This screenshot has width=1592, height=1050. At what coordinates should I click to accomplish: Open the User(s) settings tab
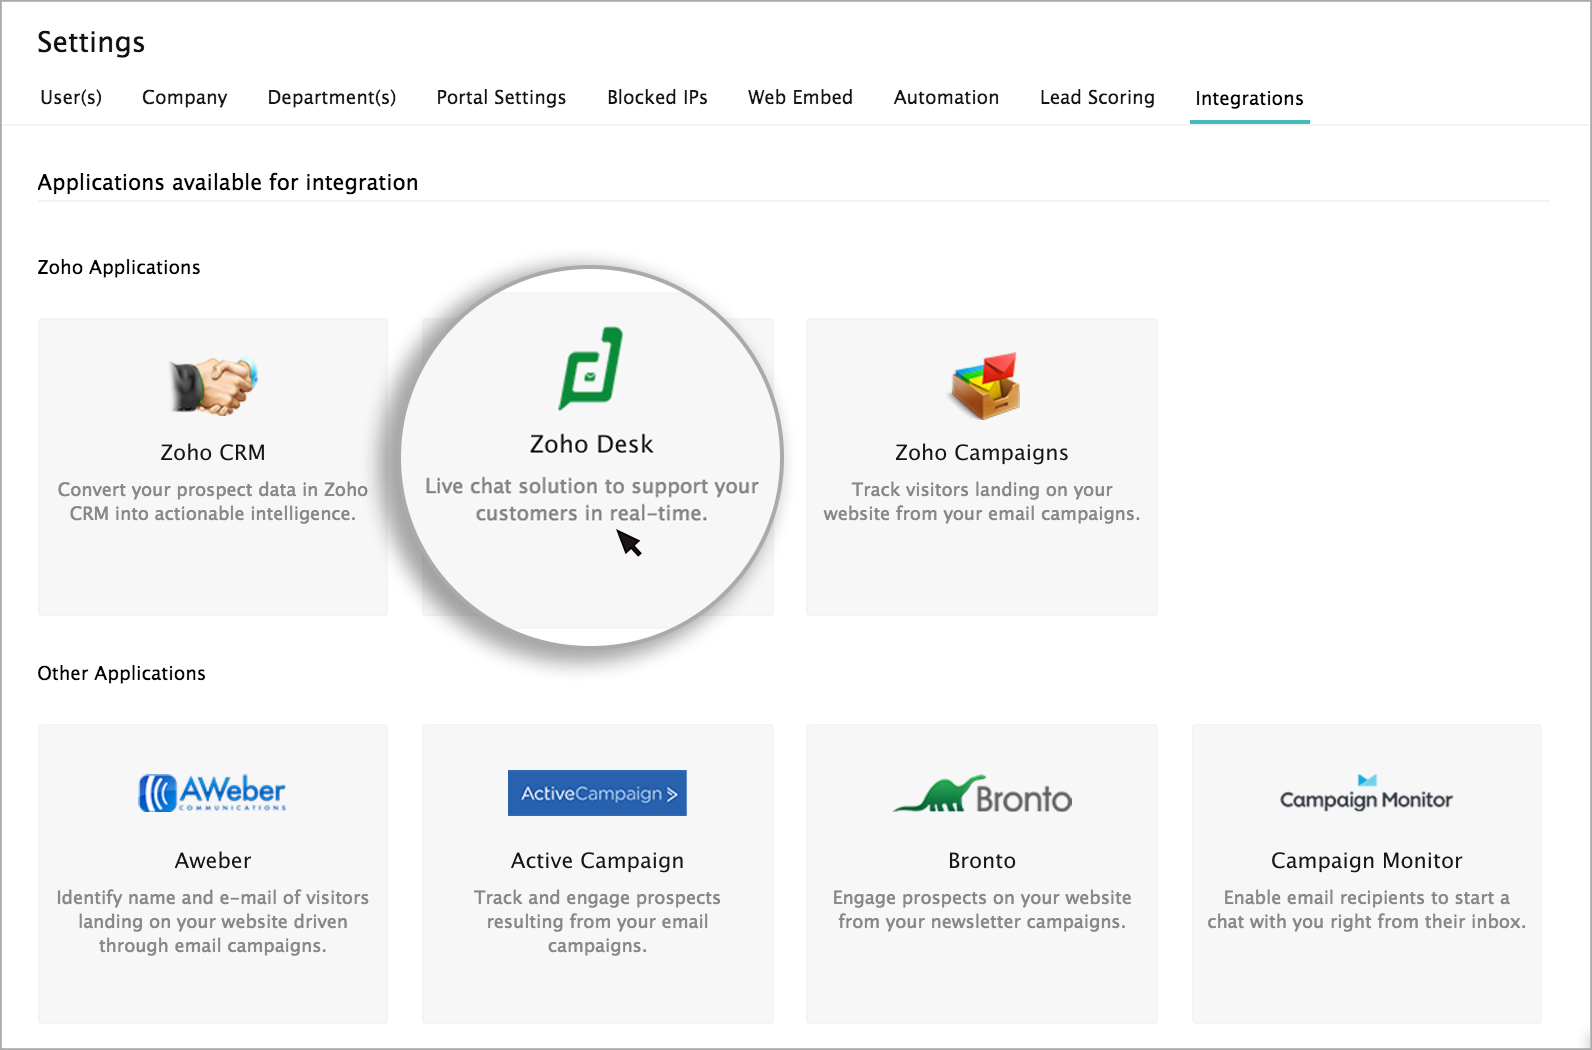coord(71,97)
